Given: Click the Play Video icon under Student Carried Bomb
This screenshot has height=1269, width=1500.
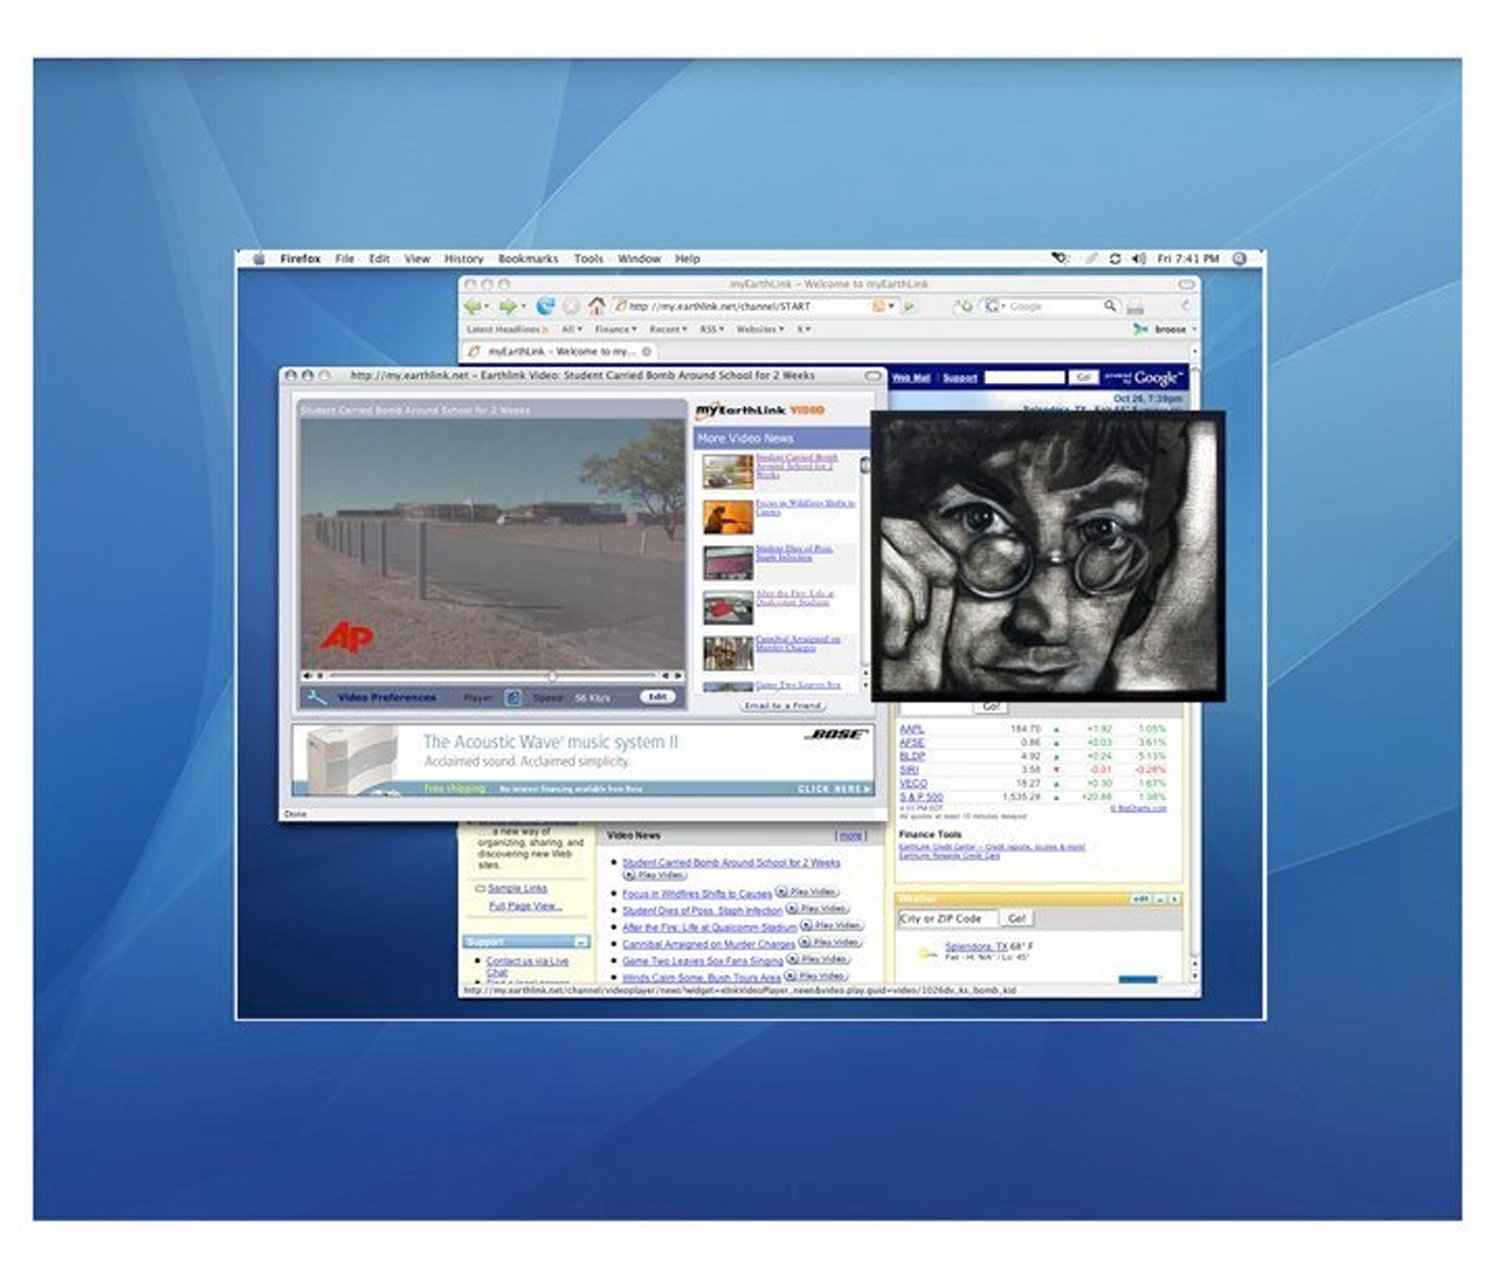Looking at the screenshot, I should [x=655, y=875].
